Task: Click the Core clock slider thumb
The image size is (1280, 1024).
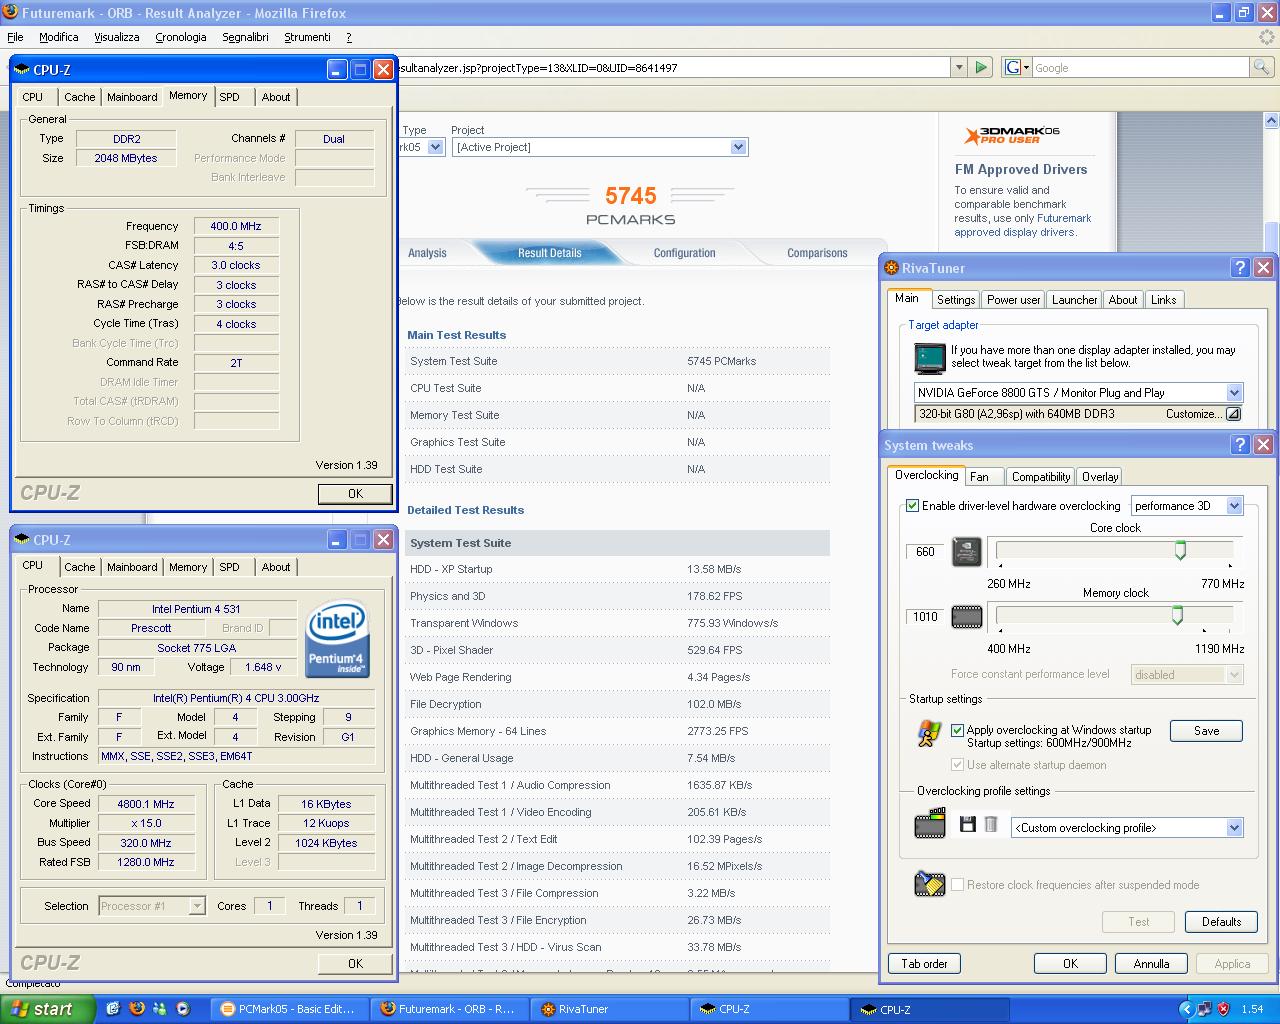Action: pos(1180,550)
